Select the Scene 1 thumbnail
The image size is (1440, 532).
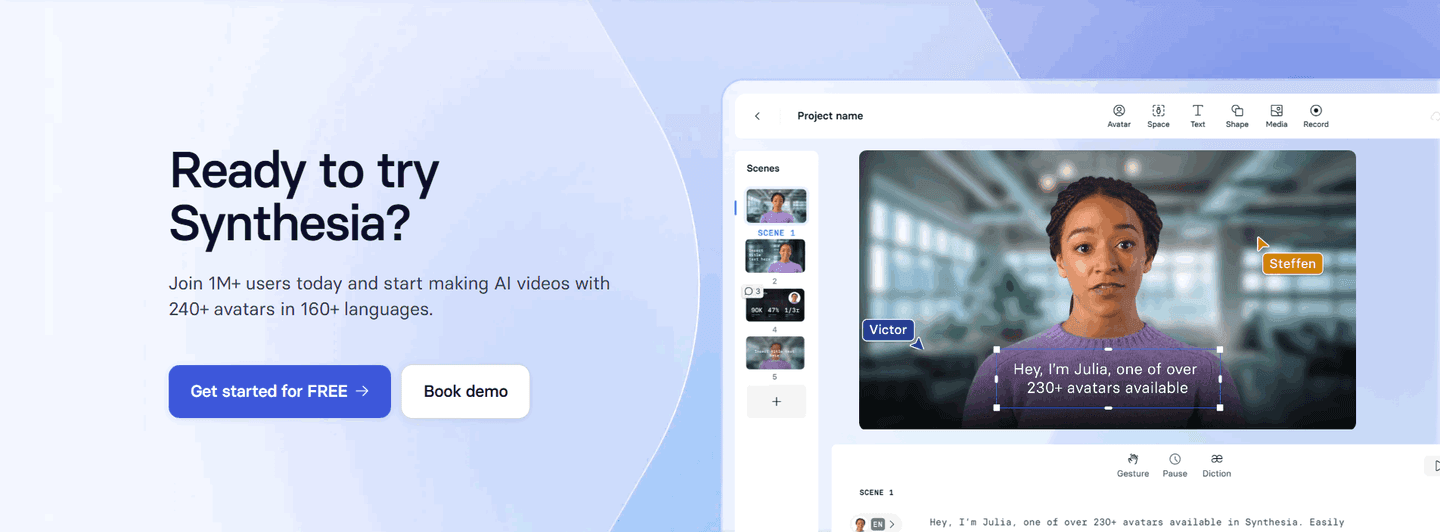point(776,206)
